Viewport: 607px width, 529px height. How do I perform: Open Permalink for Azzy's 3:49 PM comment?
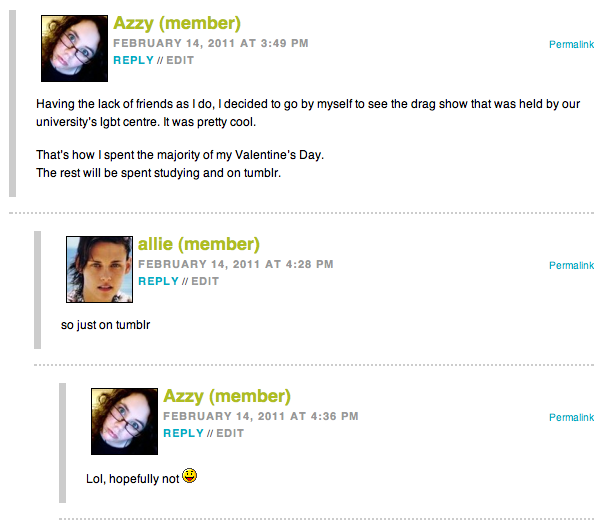[x=571, y=44]
